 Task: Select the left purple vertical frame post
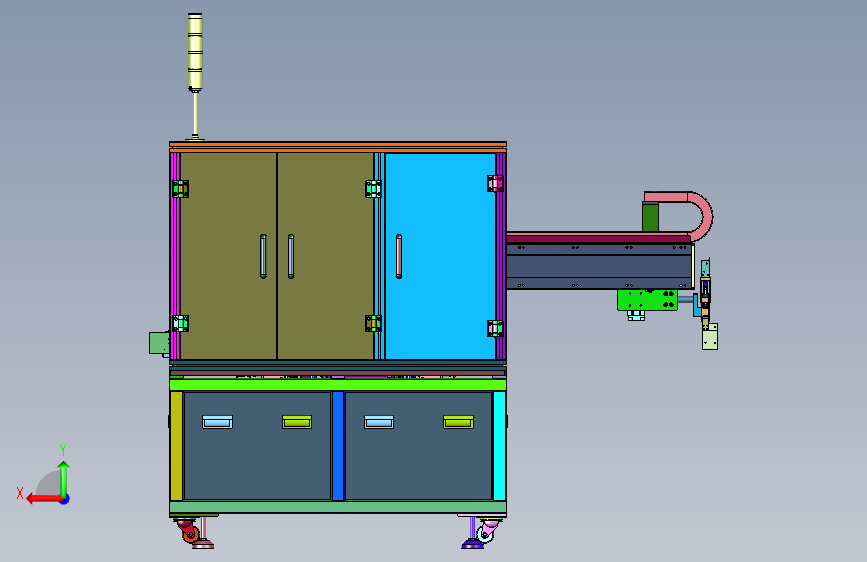(175, 256)
